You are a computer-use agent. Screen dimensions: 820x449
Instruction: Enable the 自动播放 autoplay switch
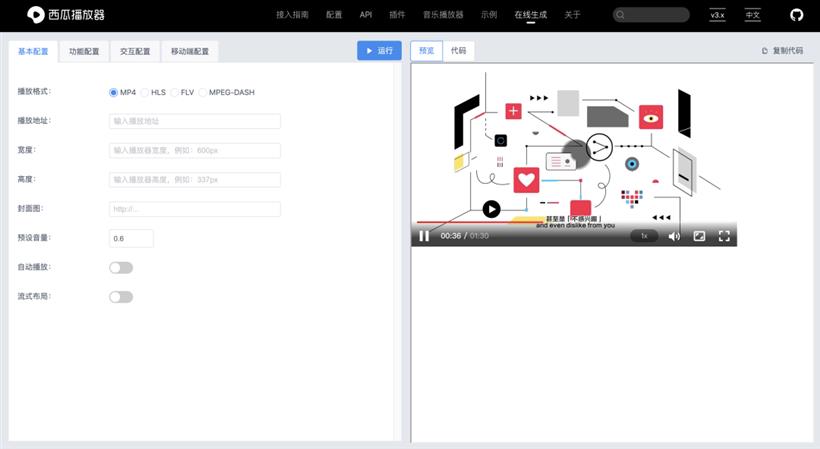point(121,268)
